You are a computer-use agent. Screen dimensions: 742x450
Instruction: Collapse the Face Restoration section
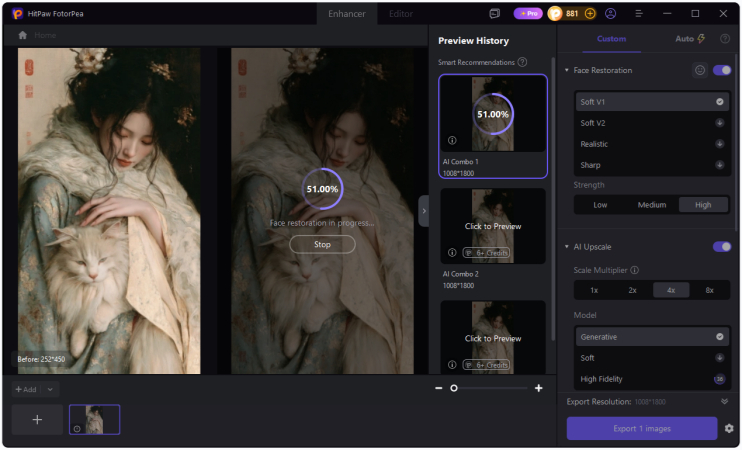pyautogui.click(x=566, y=70)
